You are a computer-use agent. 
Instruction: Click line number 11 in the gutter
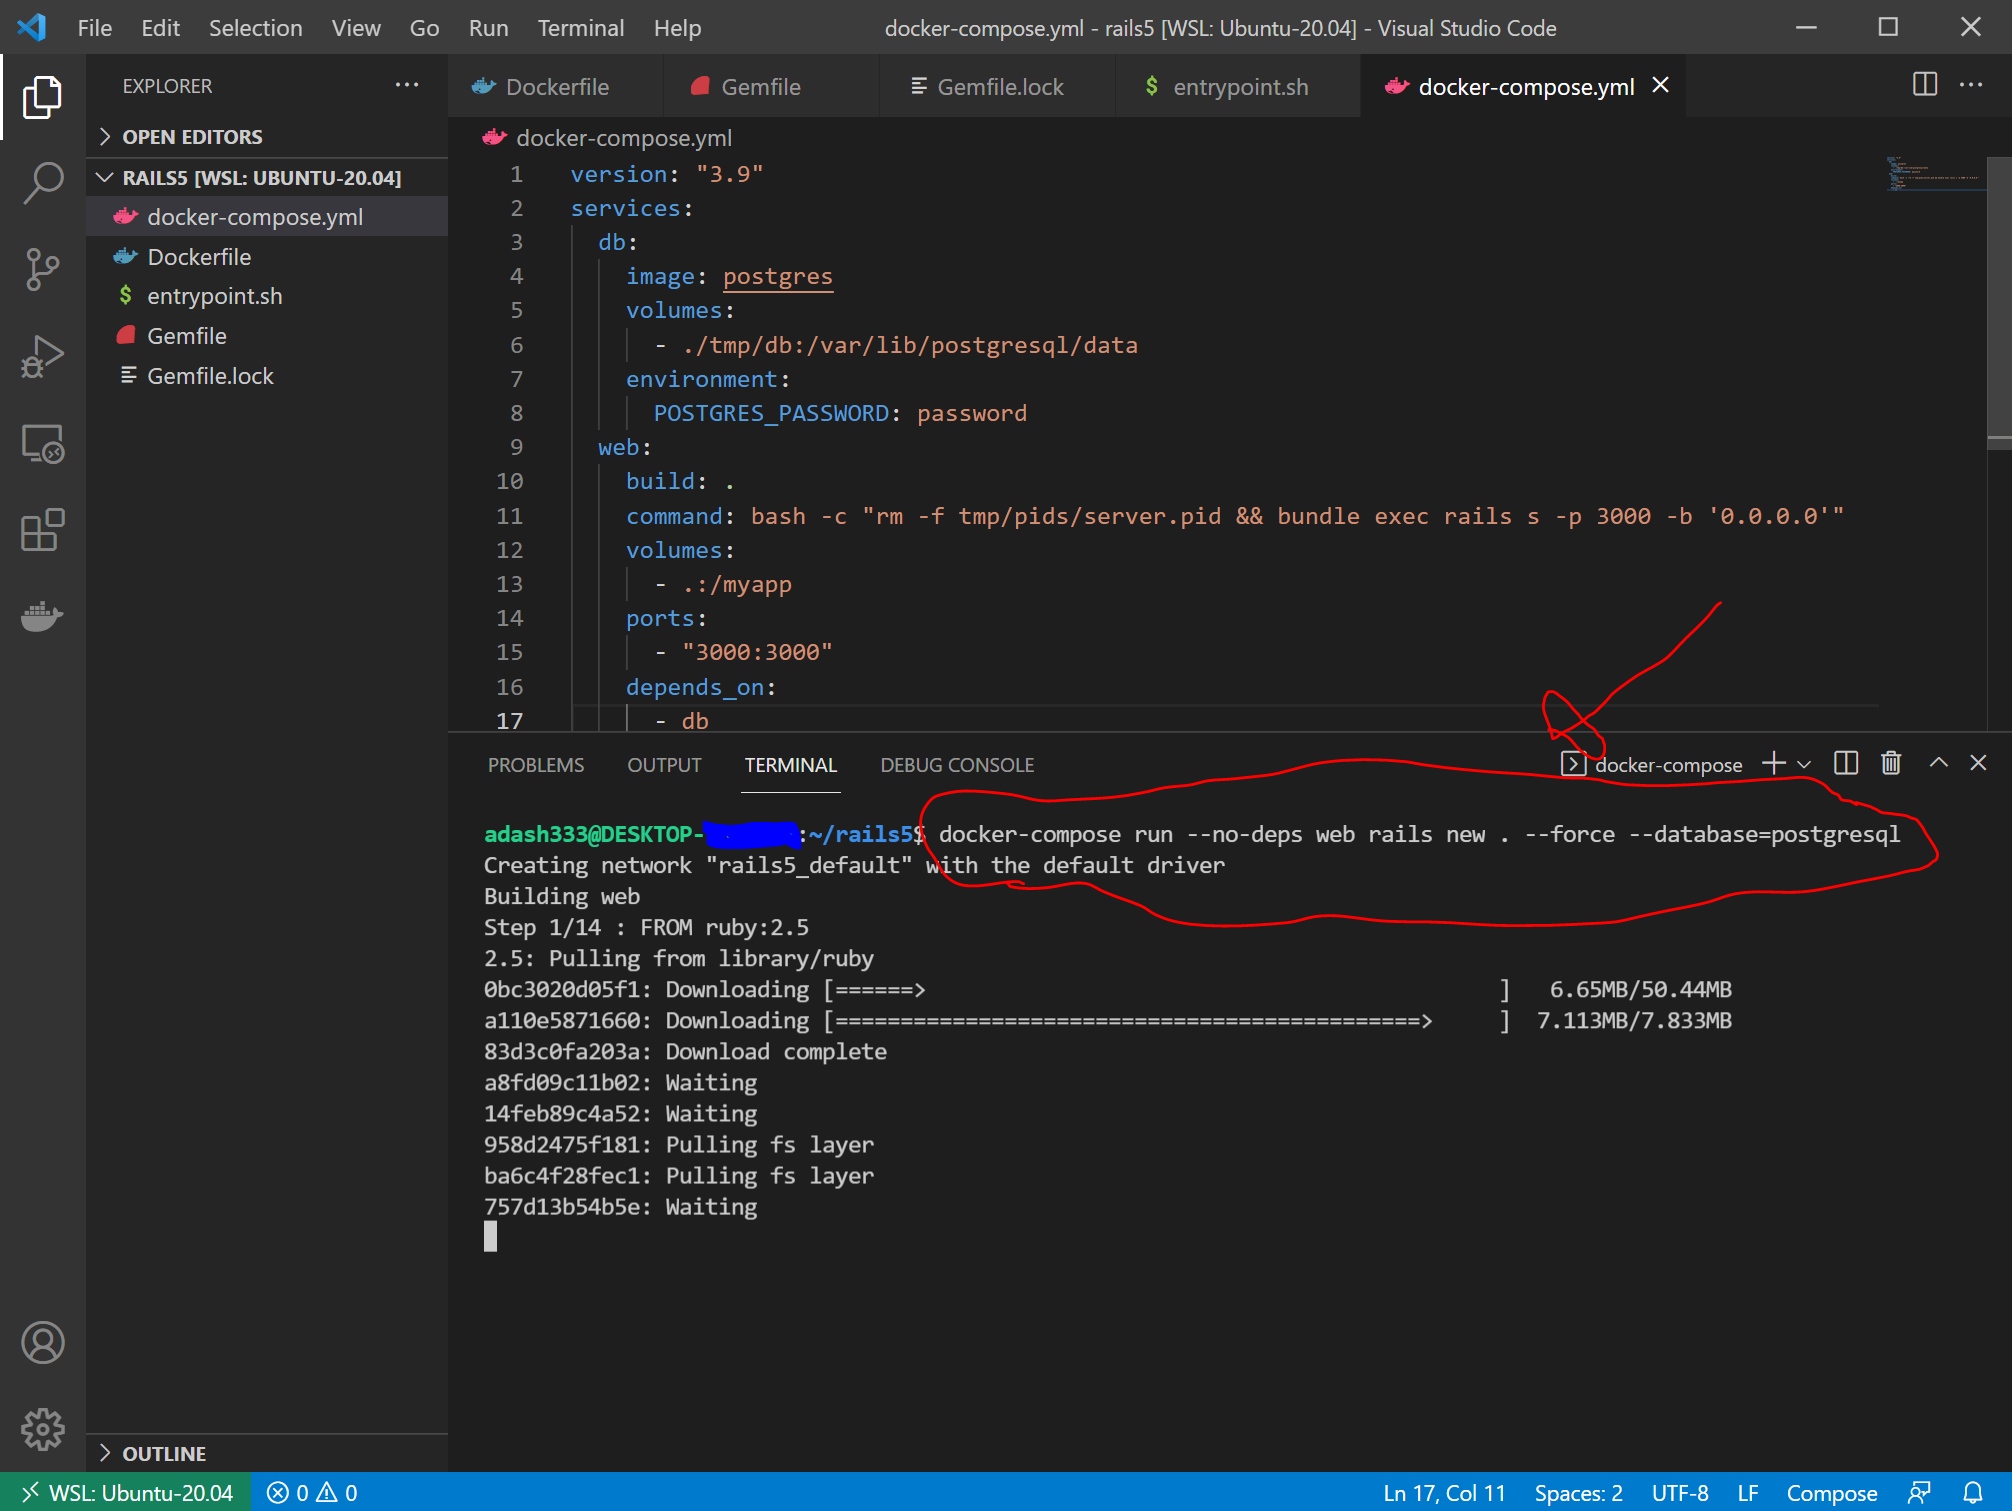tap(509, 516)
